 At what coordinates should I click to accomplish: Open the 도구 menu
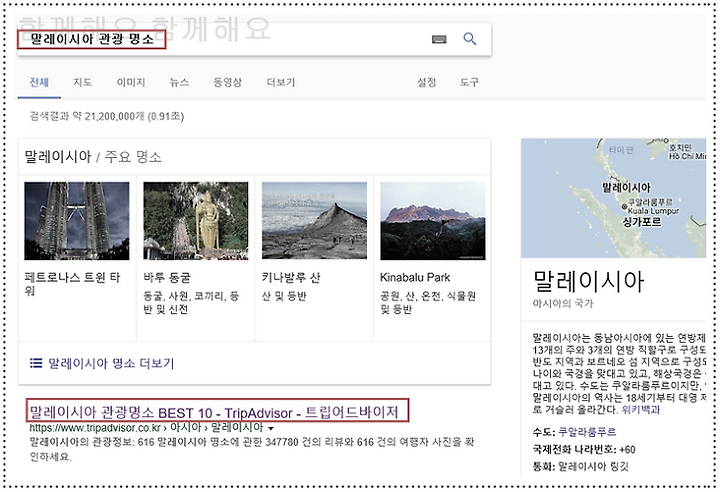[x=469, y=82]
